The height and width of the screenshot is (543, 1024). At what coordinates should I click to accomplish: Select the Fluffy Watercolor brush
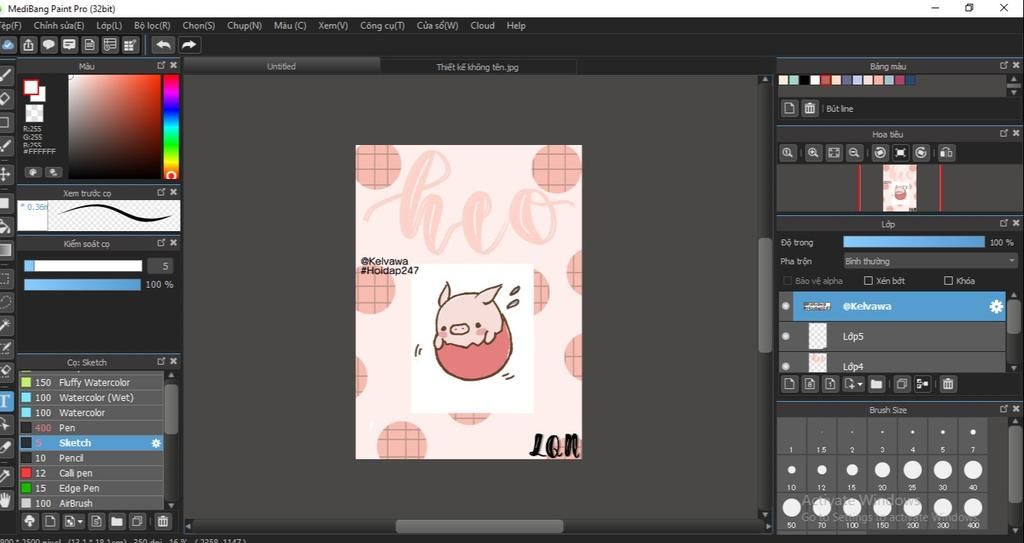(x=91, y=382)
